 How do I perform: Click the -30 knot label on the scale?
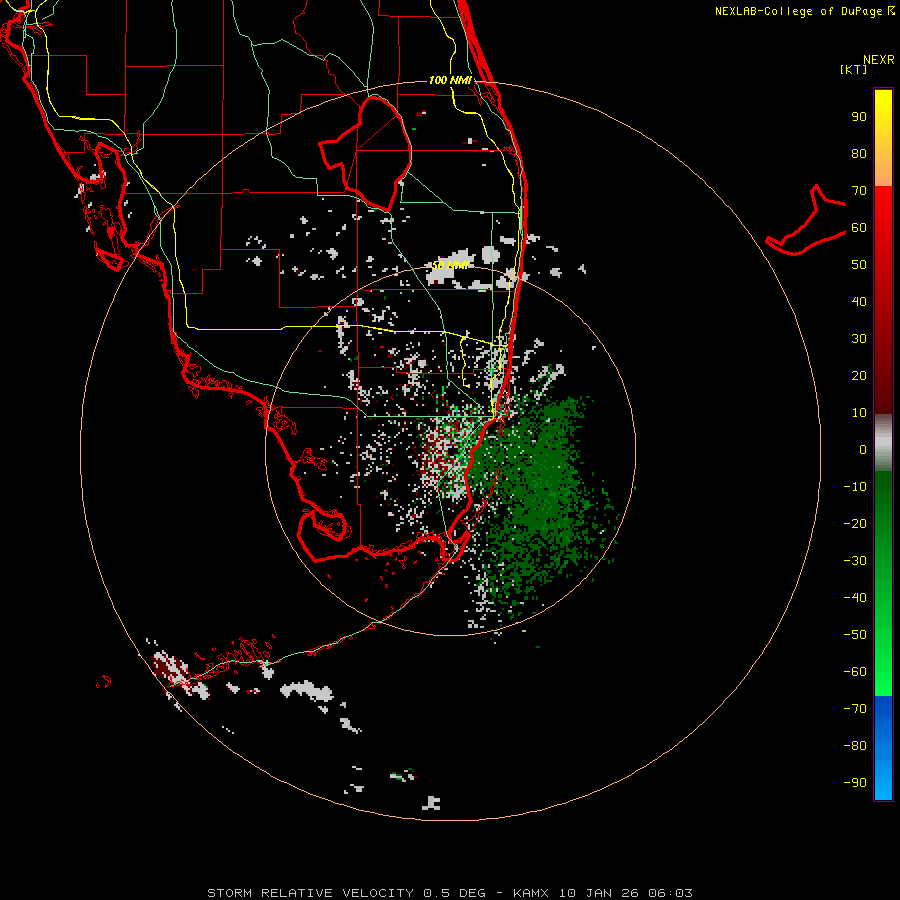tap(855, 561)
